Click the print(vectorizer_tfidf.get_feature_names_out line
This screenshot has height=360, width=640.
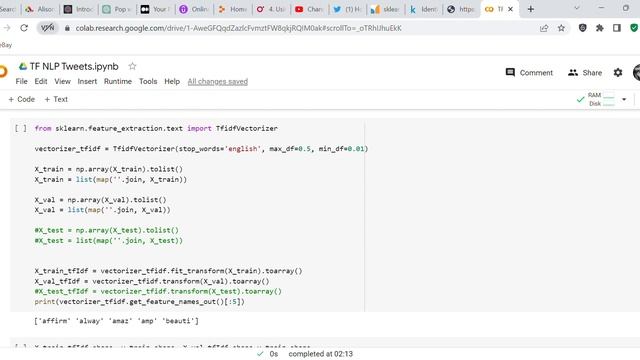pos(140,302)
